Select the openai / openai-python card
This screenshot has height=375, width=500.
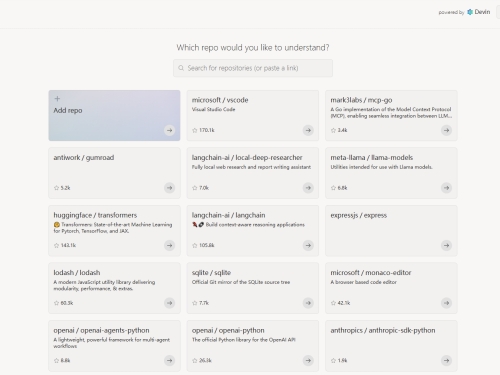(253, 346)
